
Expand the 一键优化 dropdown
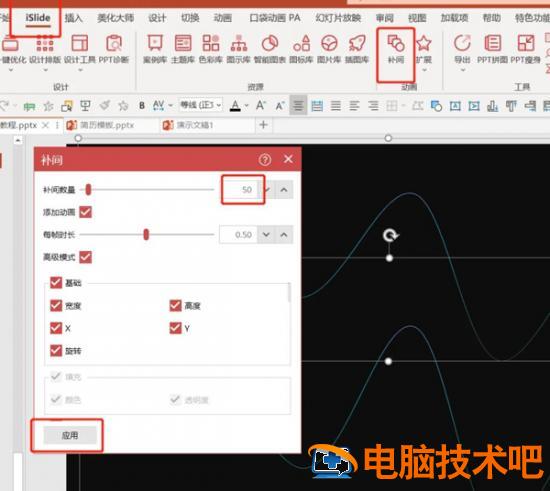(x=11, y=70)
